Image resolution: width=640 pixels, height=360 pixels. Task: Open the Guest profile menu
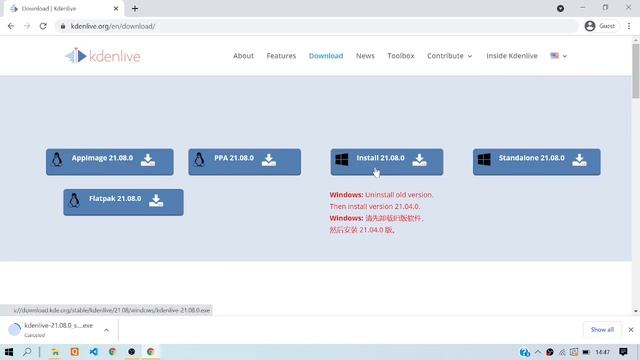[600, 26]
